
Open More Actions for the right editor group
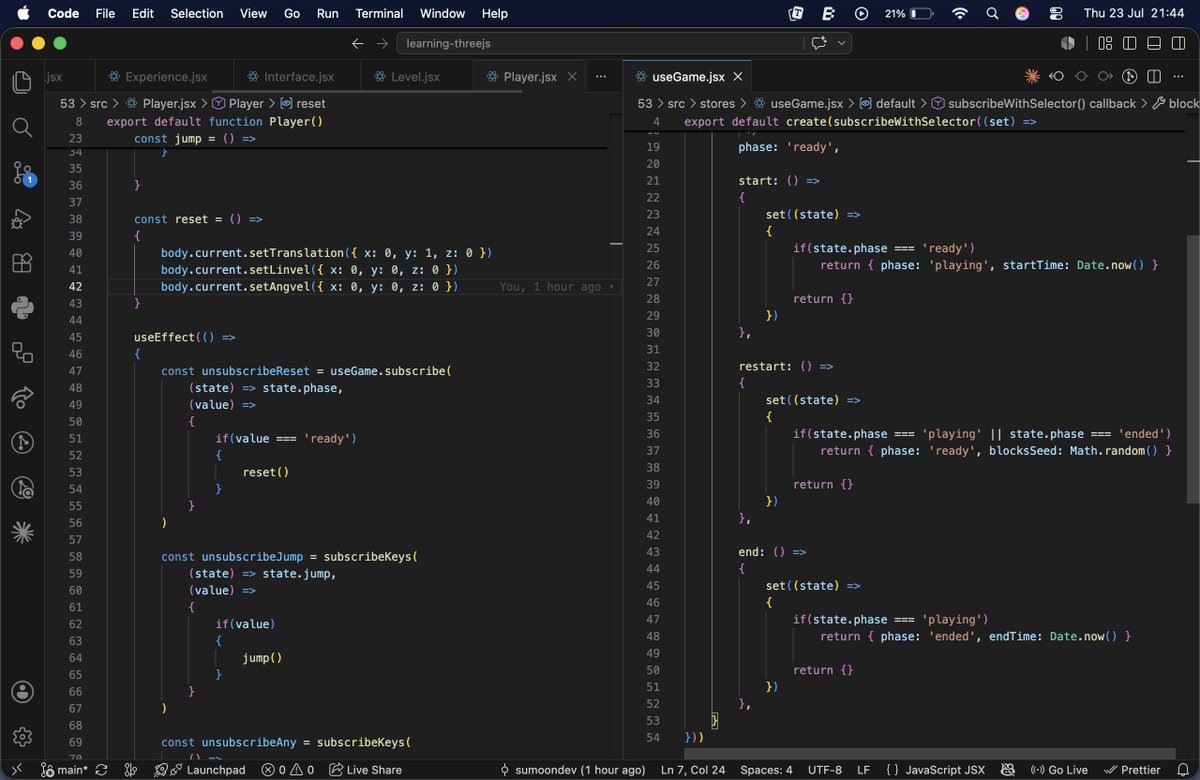click(1178, 77)
